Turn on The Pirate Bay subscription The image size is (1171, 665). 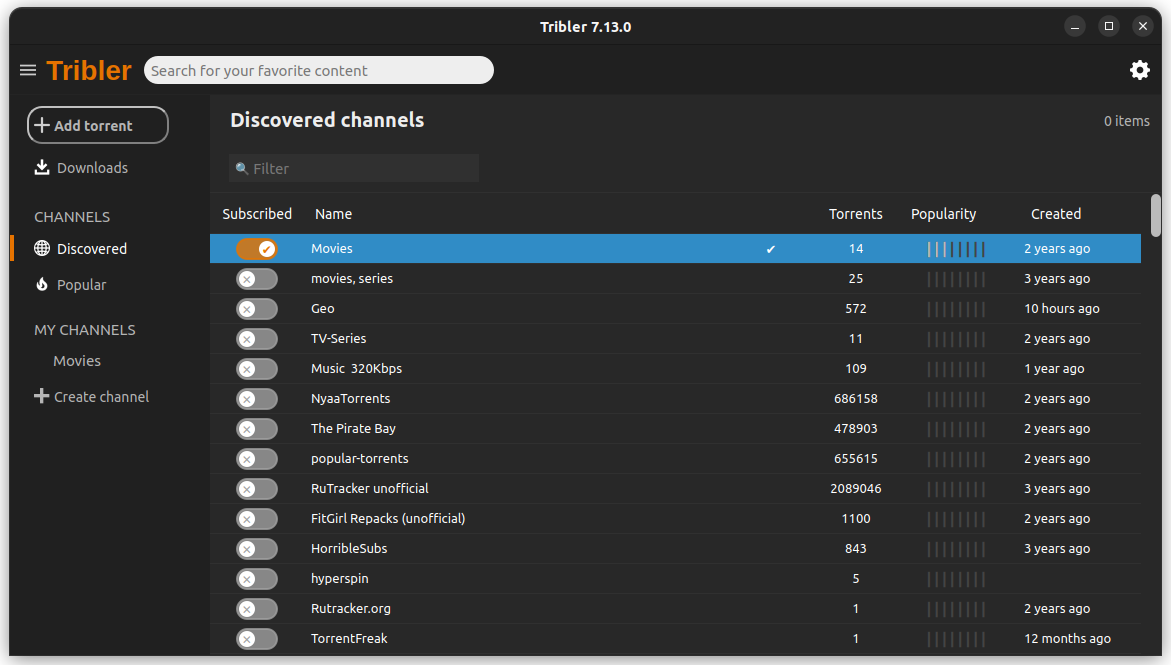point(257,429)
